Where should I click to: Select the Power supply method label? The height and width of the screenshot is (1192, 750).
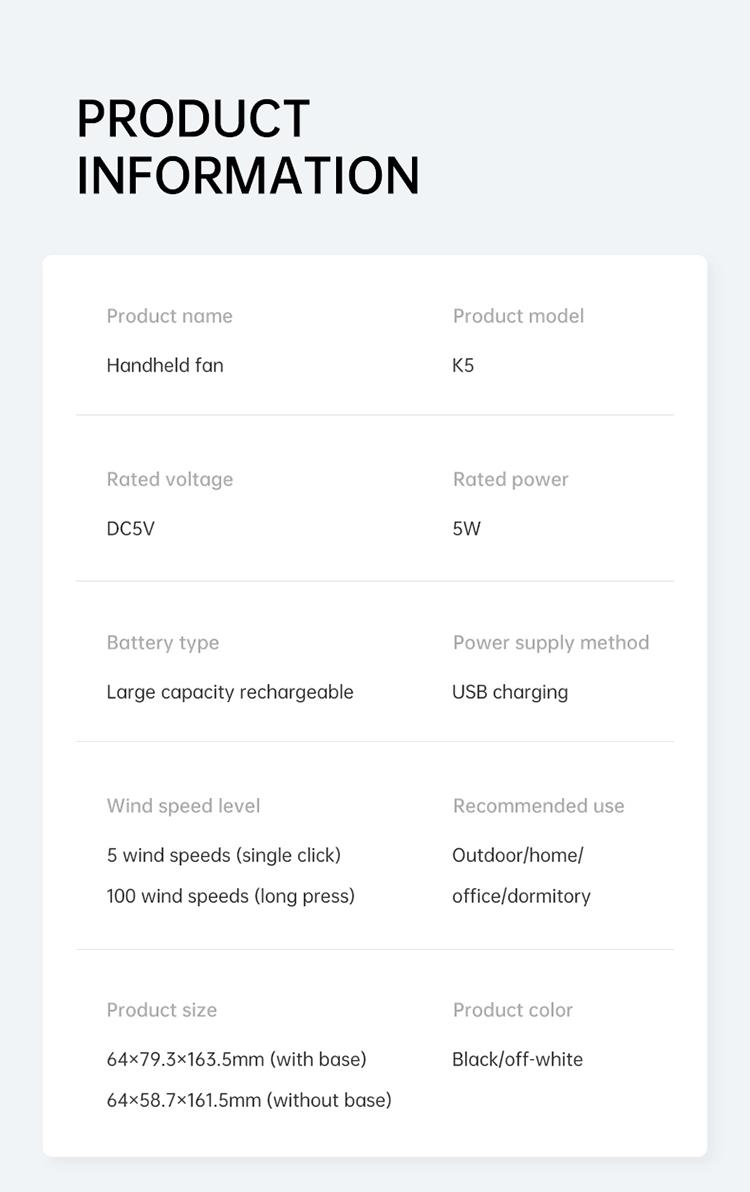pos(551,642)
